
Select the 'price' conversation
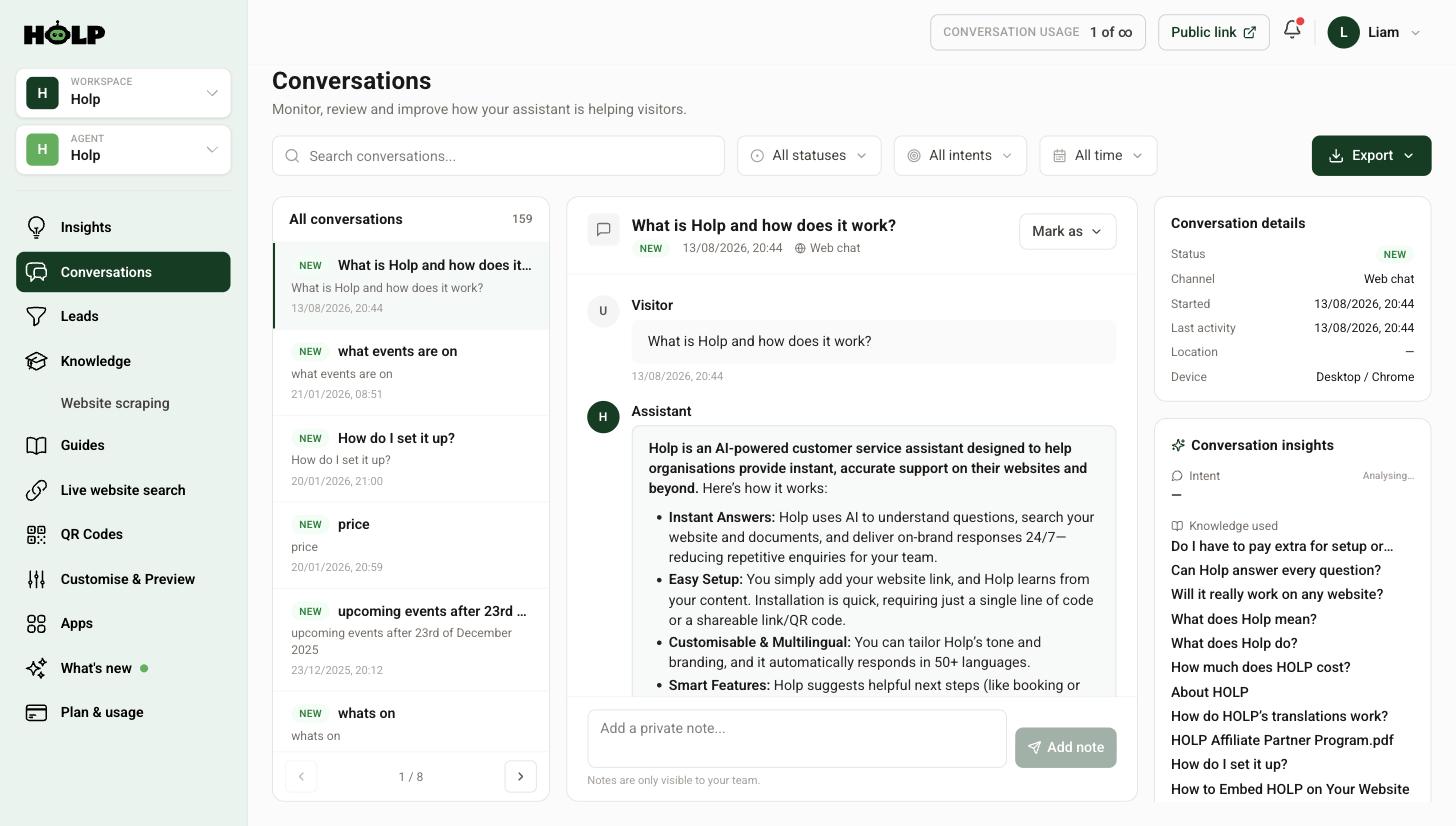click(411, 545)
